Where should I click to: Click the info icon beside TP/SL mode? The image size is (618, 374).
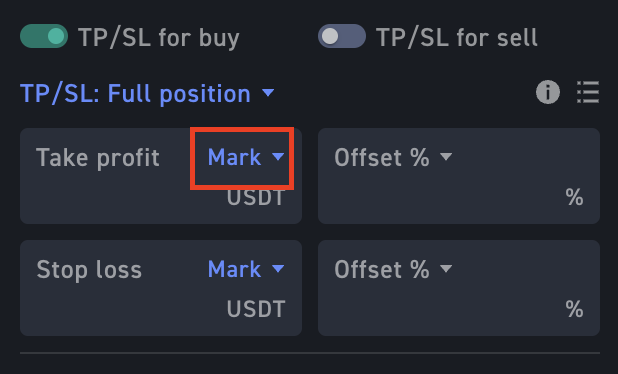click(547, 92)
